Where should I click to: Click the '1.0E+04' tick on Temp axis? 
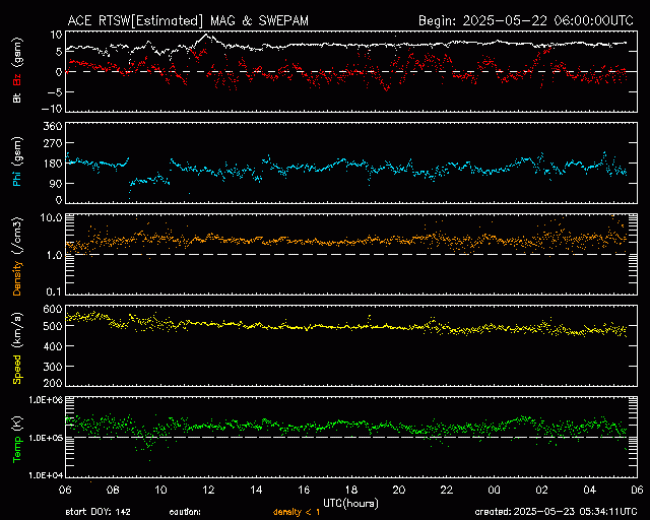click(x=46, y=475)
